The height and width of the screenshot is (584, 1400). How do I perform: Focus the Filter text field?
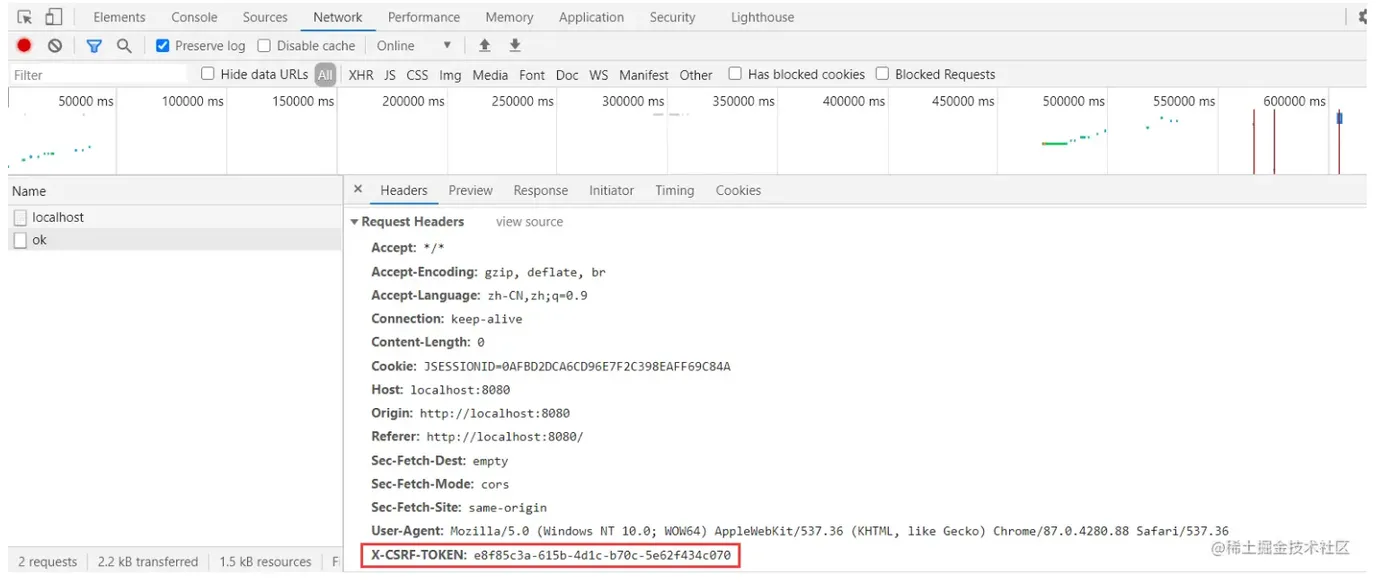(98, 75)
